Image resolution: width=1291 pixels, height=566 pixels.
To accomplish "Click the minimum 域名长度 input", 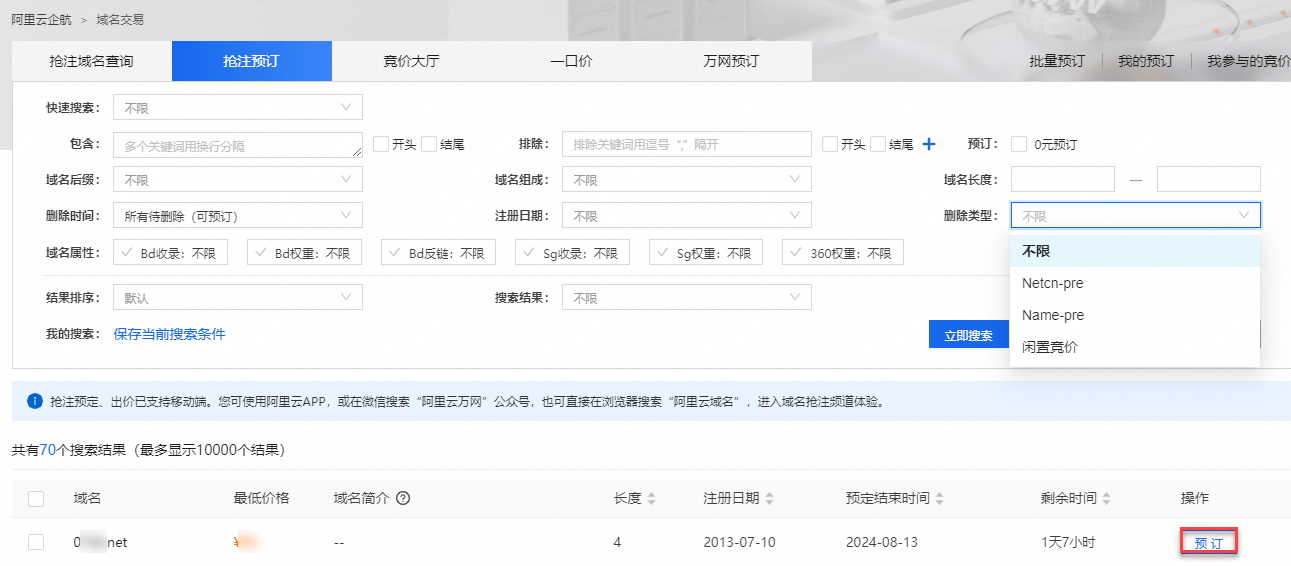I will pyautogui.click(x=1063, y=179).
